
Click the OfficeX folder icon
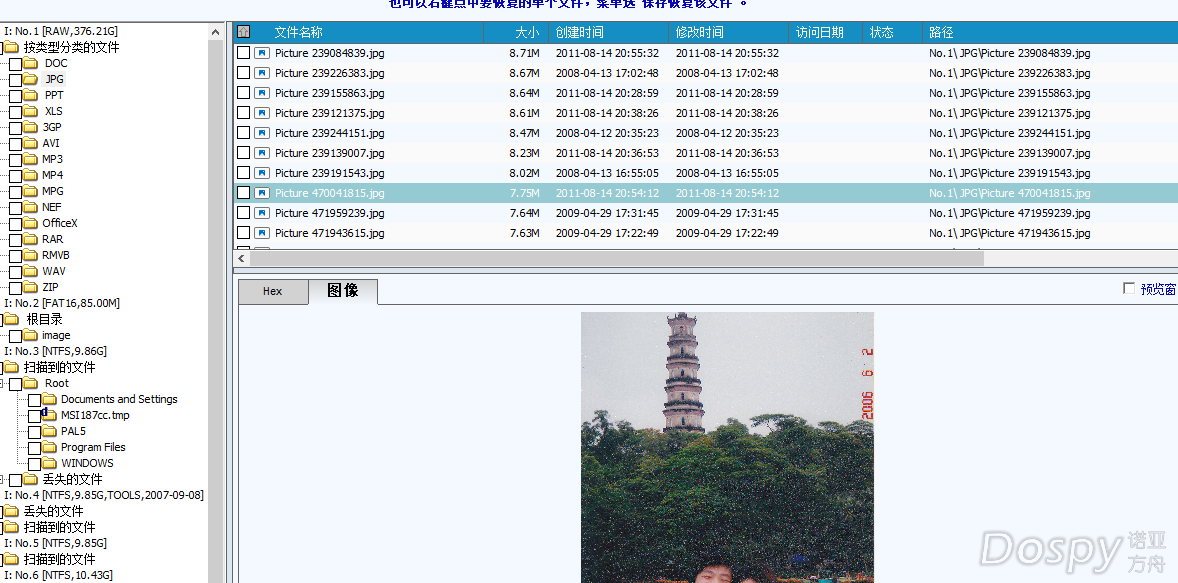tap(31, 223)
